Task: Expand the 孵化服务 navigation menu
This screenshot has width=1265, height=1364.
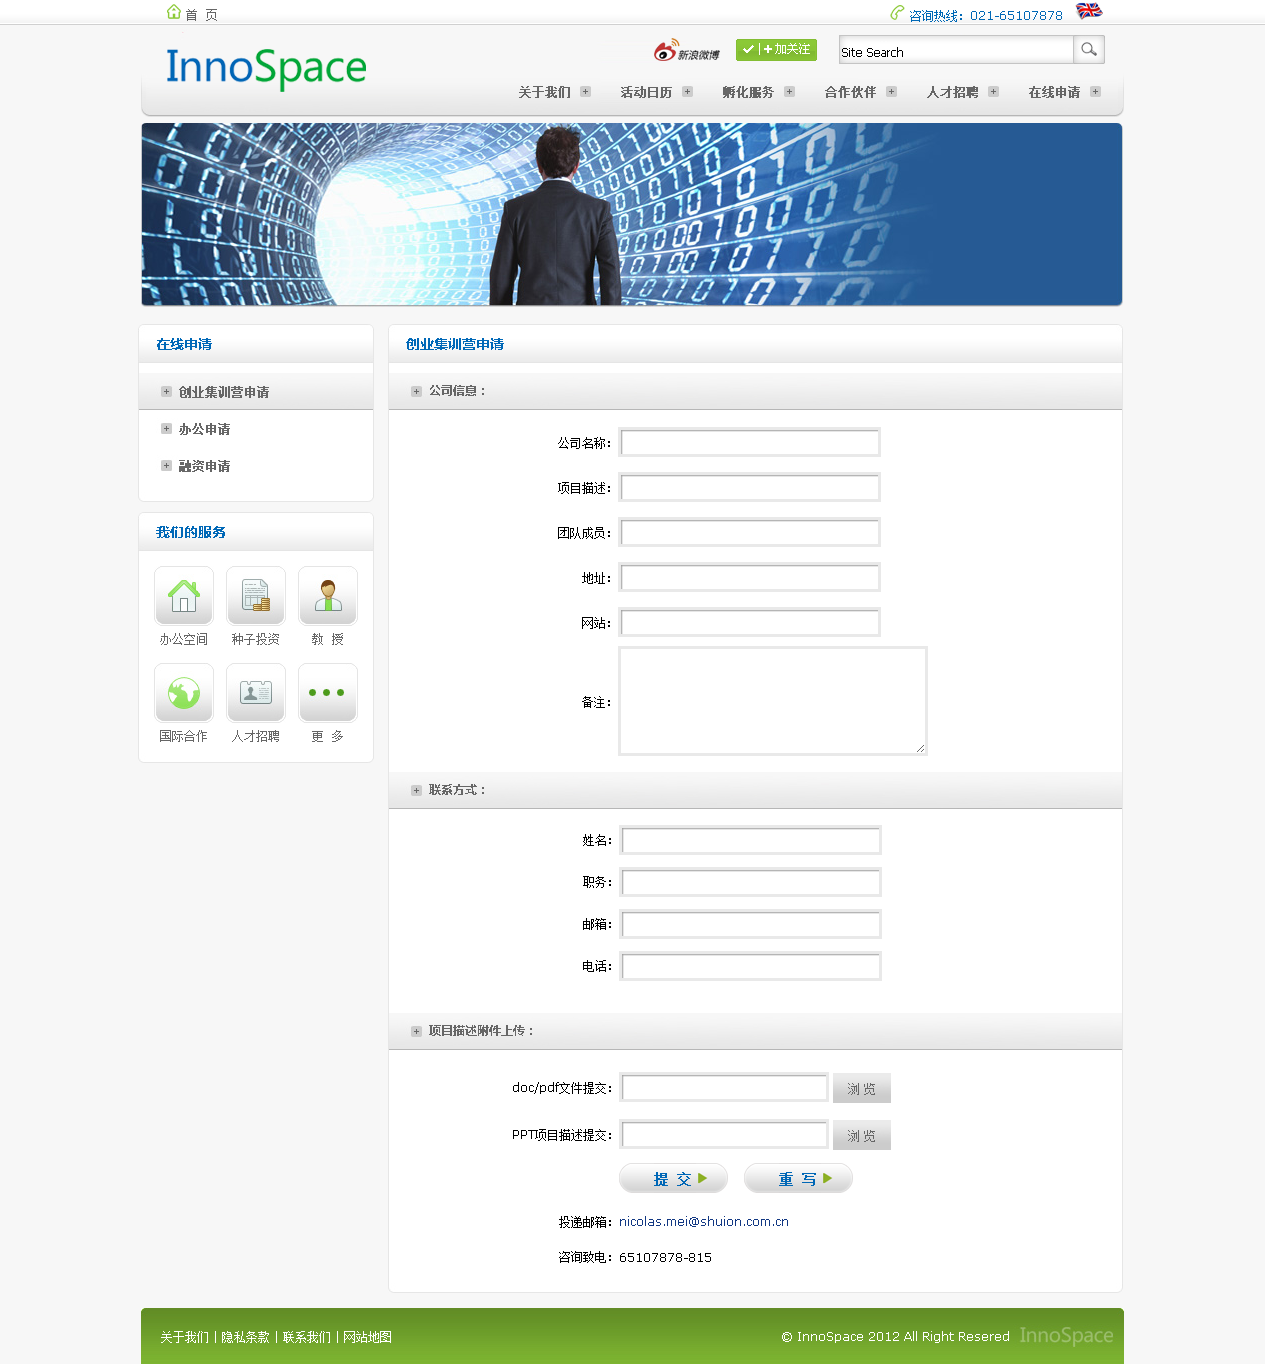Action: click(x=757, y=92)
